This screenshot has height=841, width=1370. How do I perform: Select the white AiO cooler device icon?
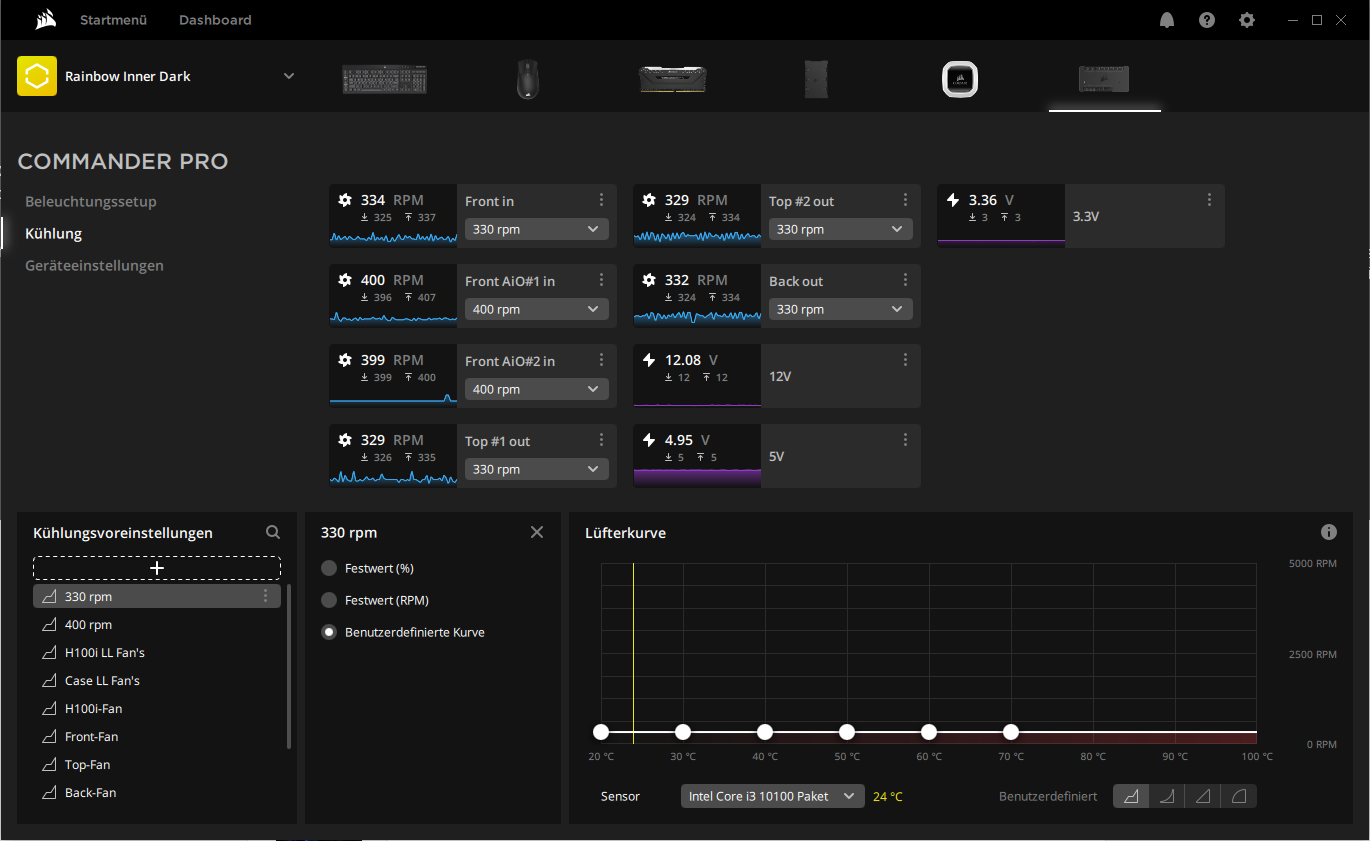(x=960, y=79)
